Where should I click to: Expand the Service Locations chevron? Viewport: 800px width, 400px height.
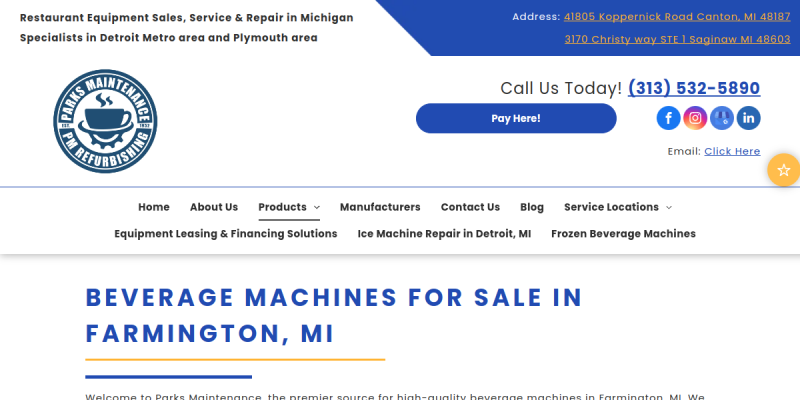click(669, 207)
